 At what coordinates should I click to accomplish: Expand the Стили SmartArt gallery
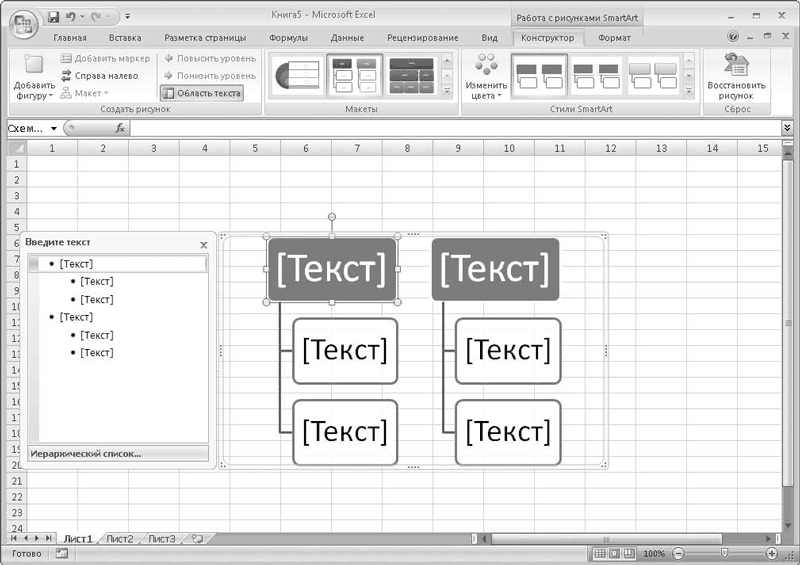(x=689, y=91)
